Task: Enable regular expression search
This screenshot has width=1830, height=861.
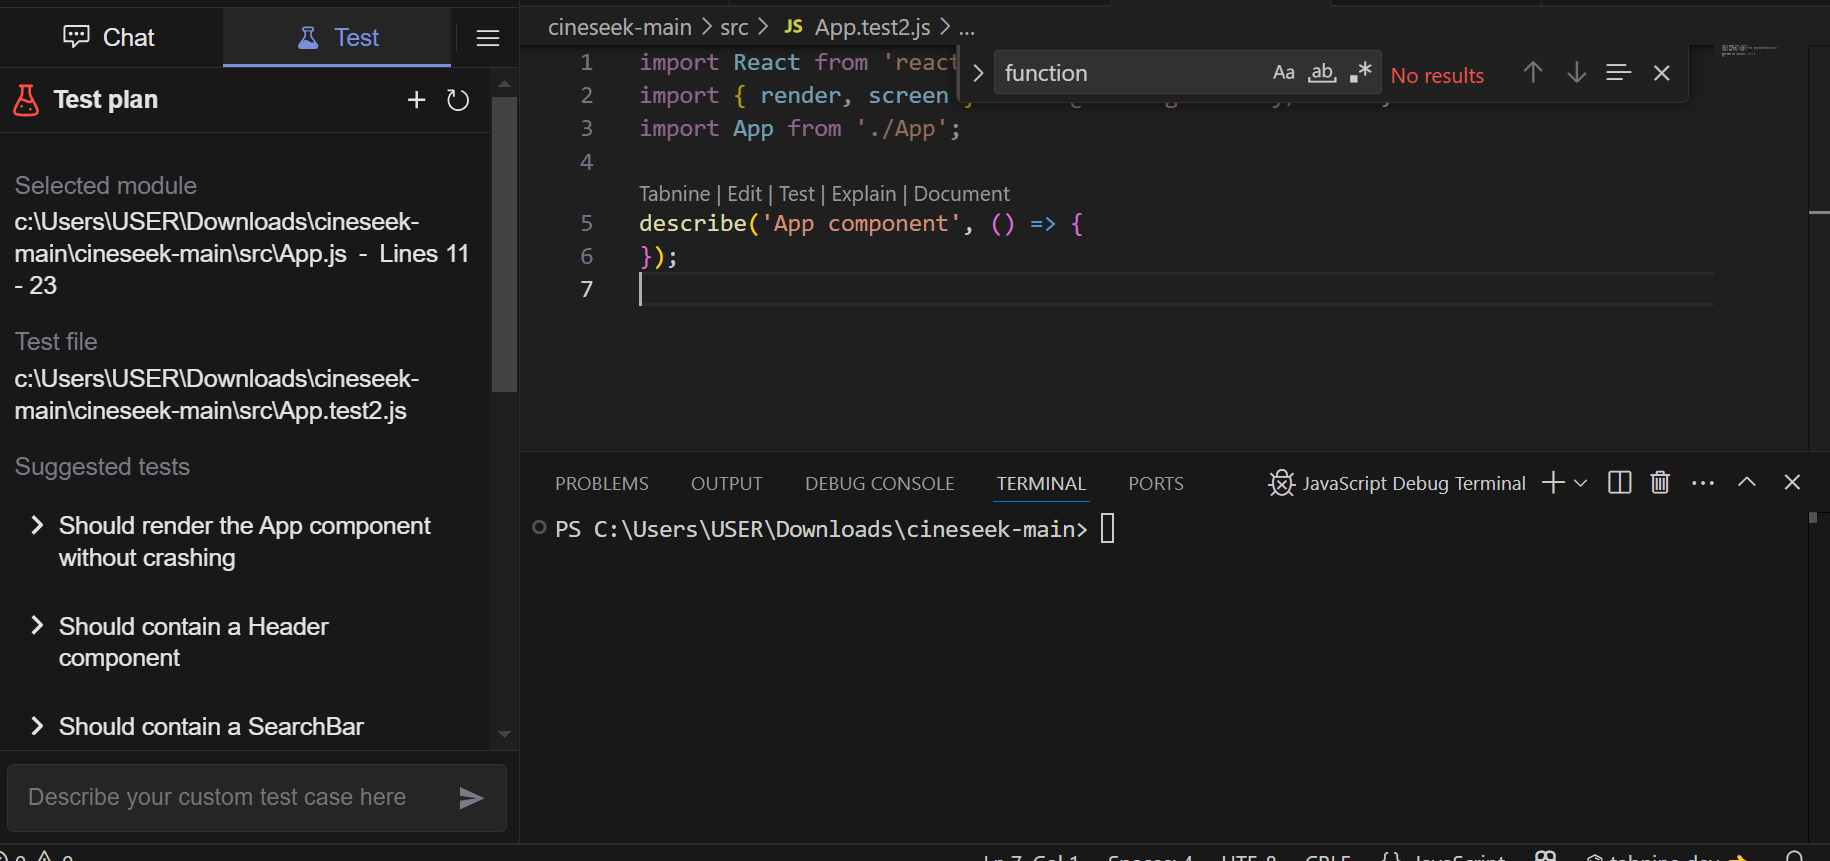Action: [1360, 73]
